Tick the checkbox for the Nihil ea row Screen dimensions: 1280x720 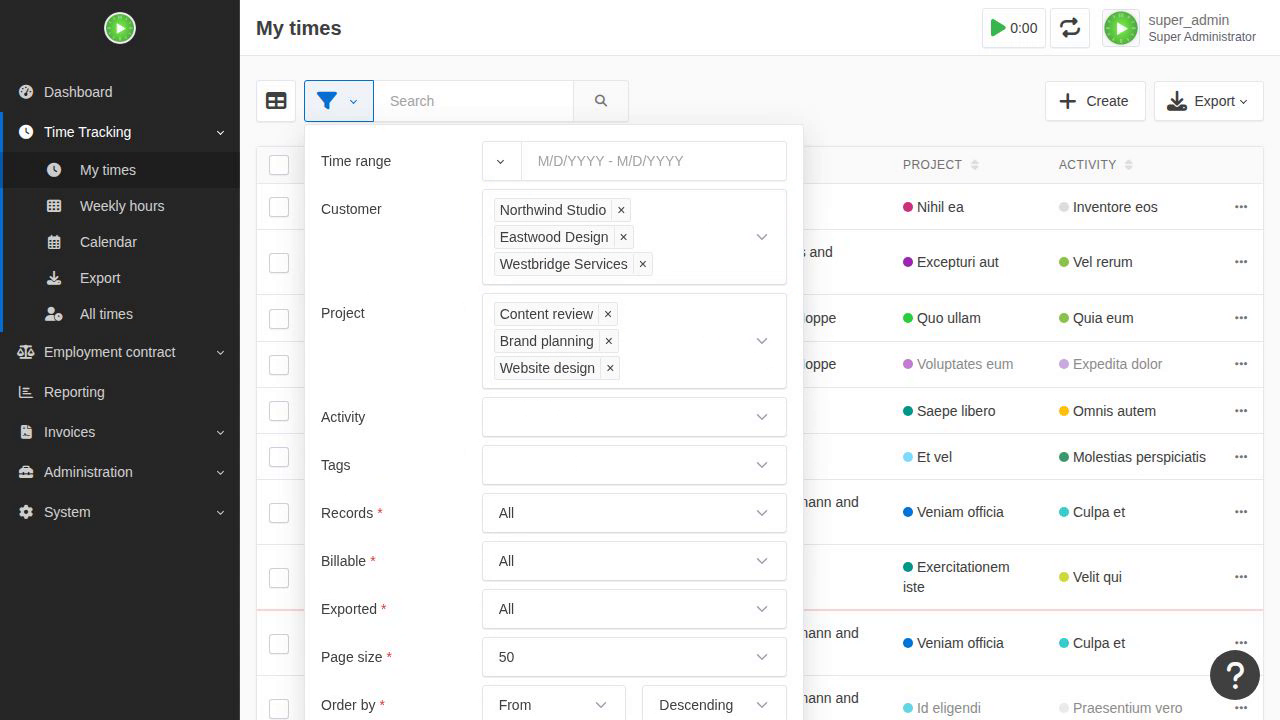tap(279, 207)
